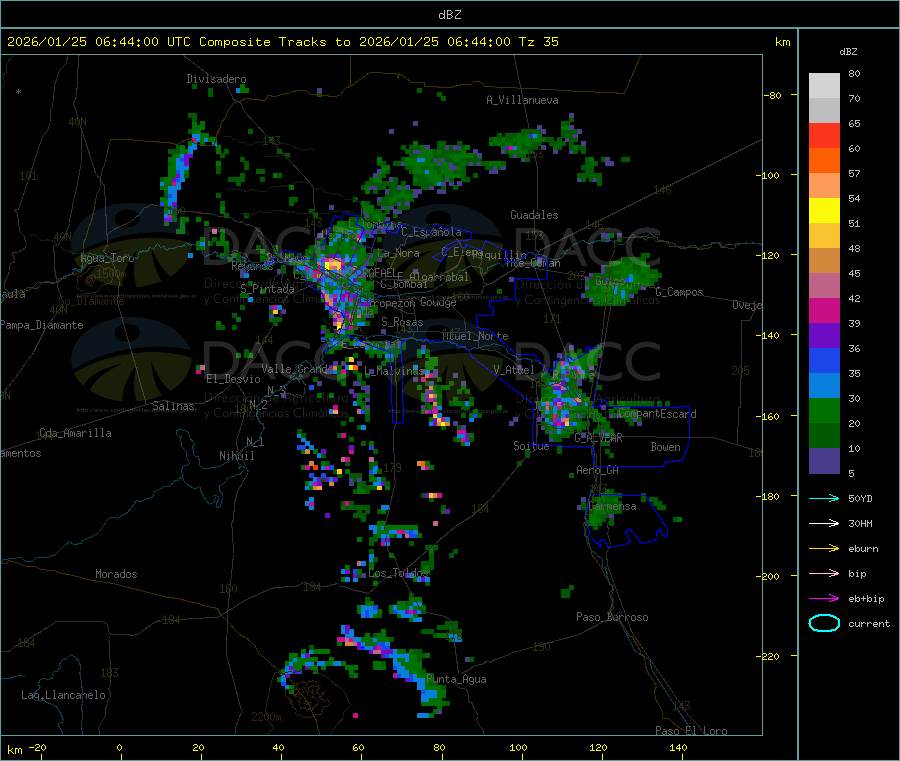Click the Aero_GA place label
The image size is (900, 761).
pos(598,470)
